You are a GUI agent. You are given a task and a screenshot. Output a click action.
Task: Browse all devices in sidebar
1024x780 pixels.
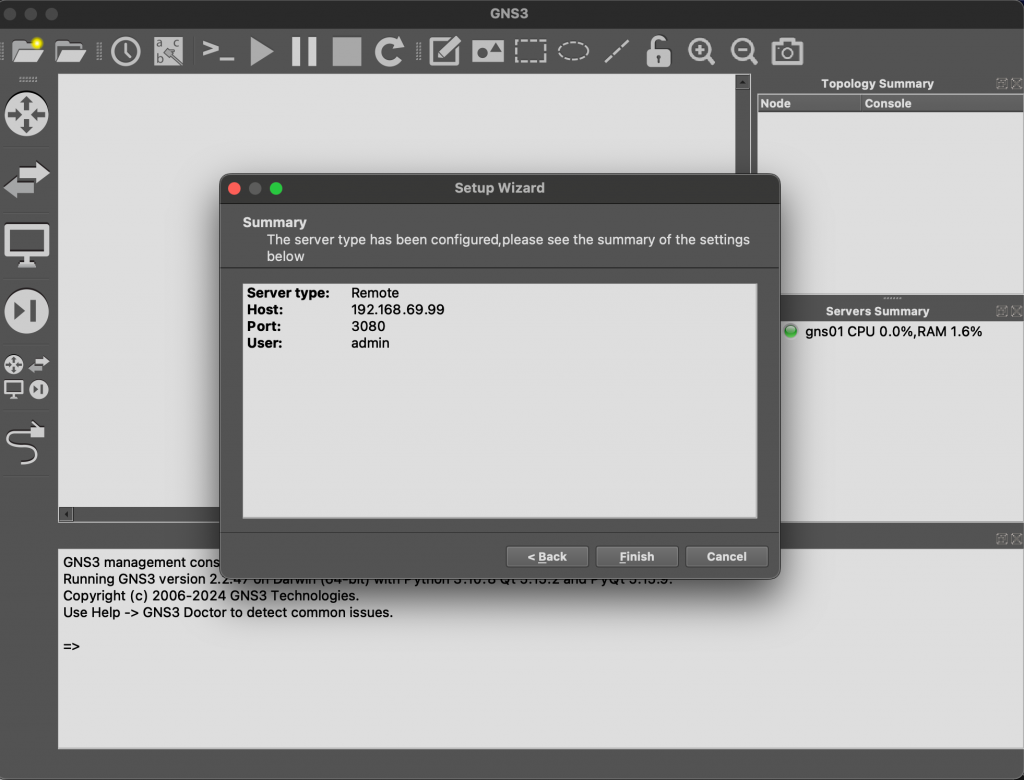(x=27, y=377)
